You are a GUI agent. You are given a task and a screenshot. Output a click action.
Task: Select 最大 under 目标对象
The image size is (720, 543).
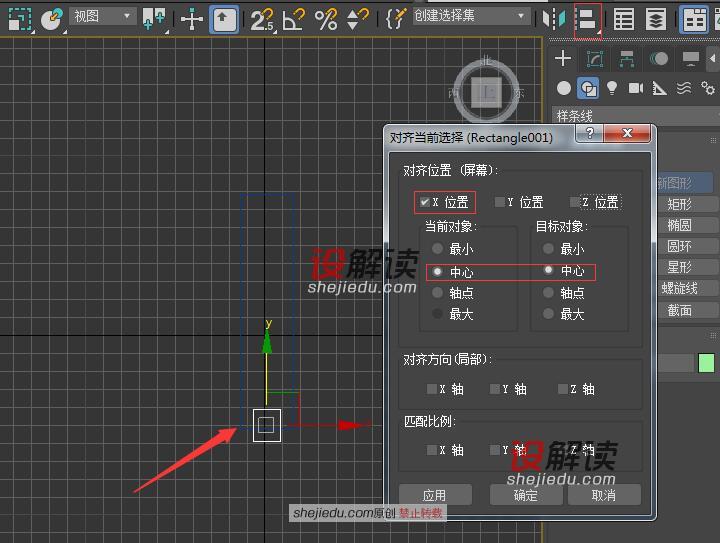click(548, 314)
